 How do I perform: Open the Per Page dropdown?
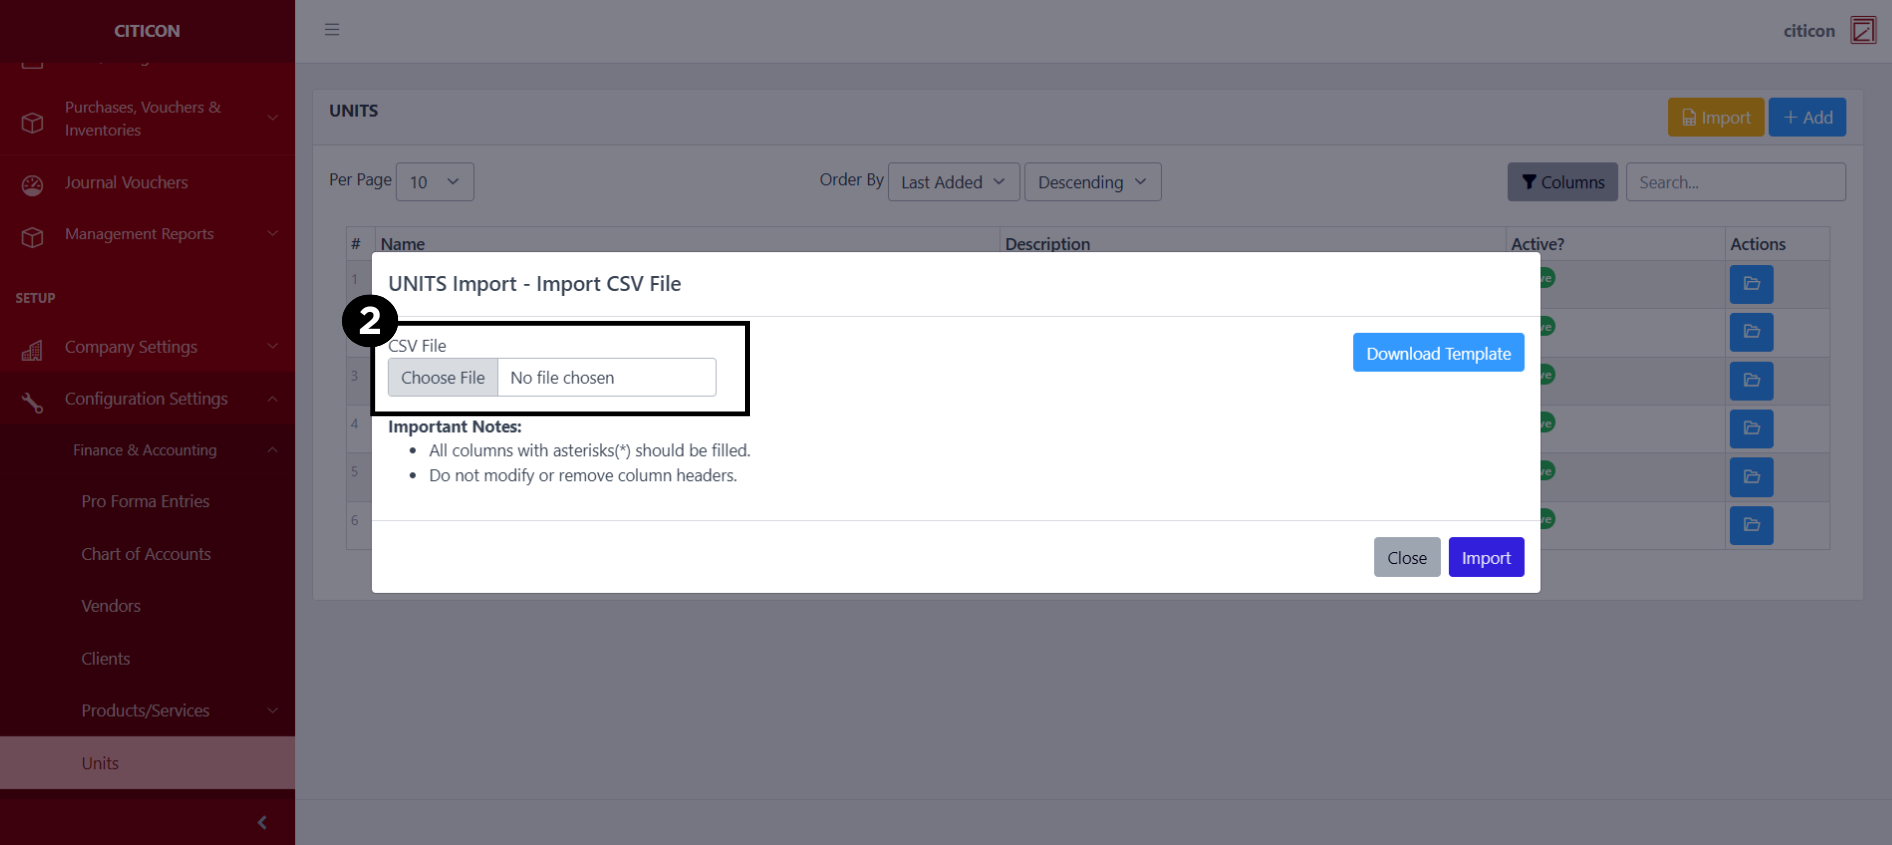click(x=435, y=182)
